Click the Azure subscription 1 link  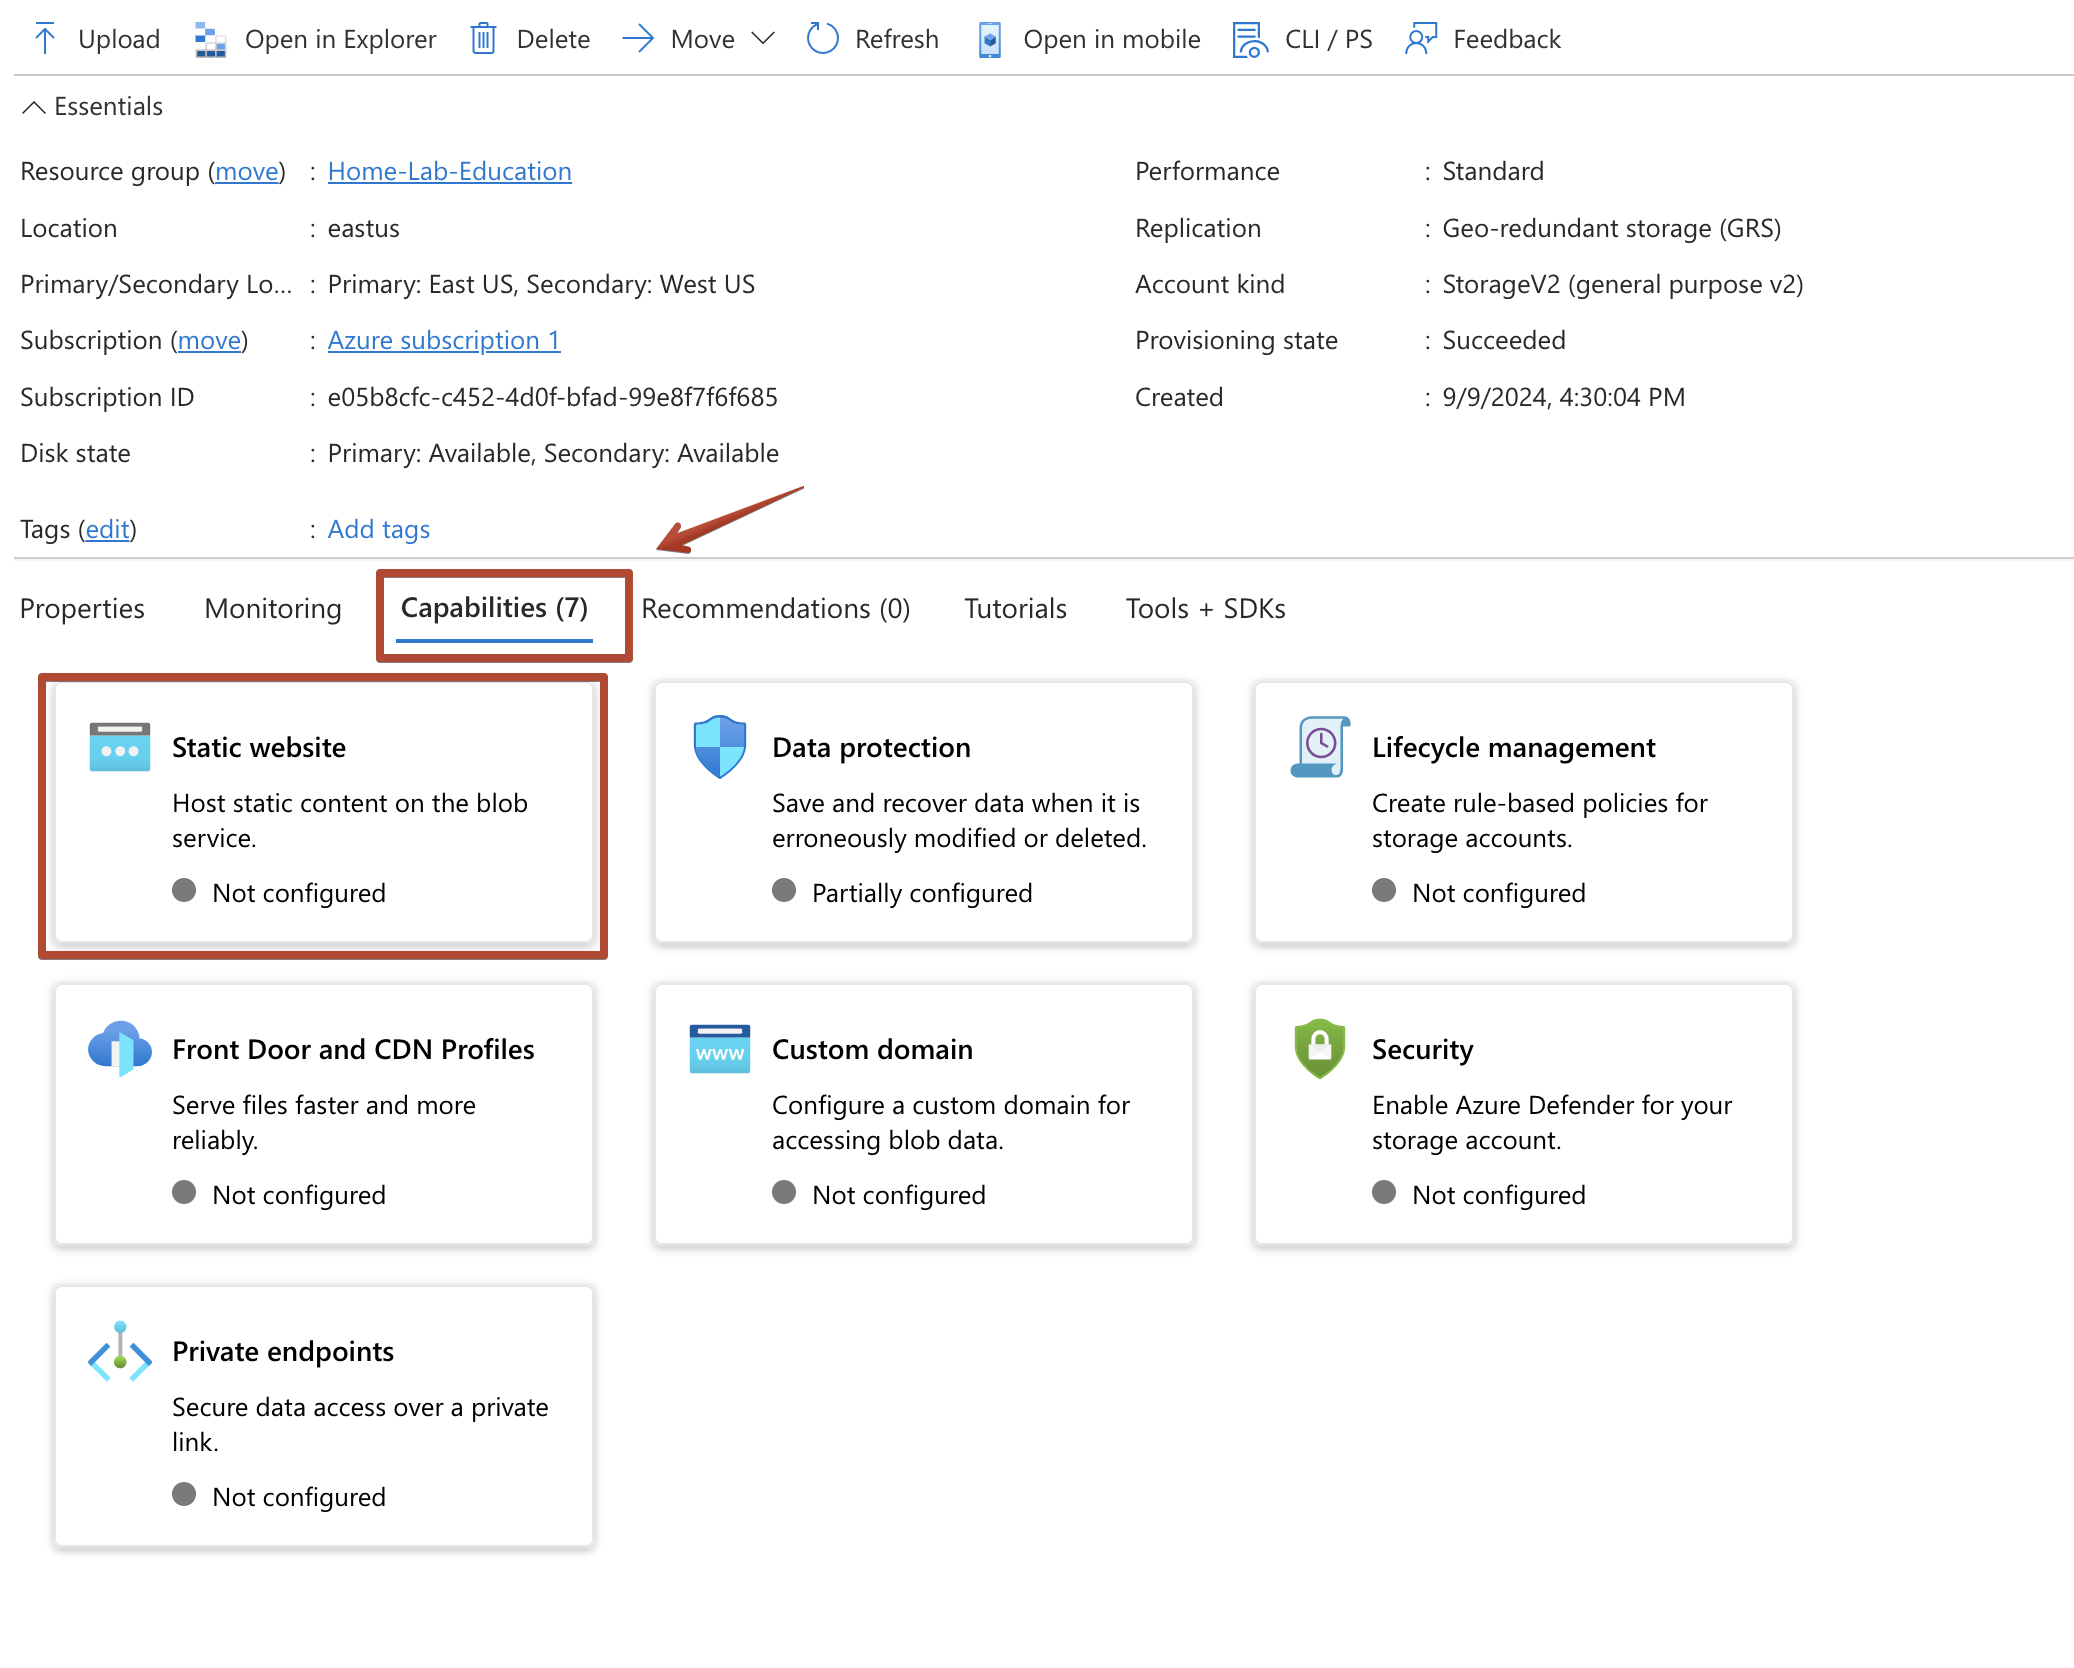443,340
